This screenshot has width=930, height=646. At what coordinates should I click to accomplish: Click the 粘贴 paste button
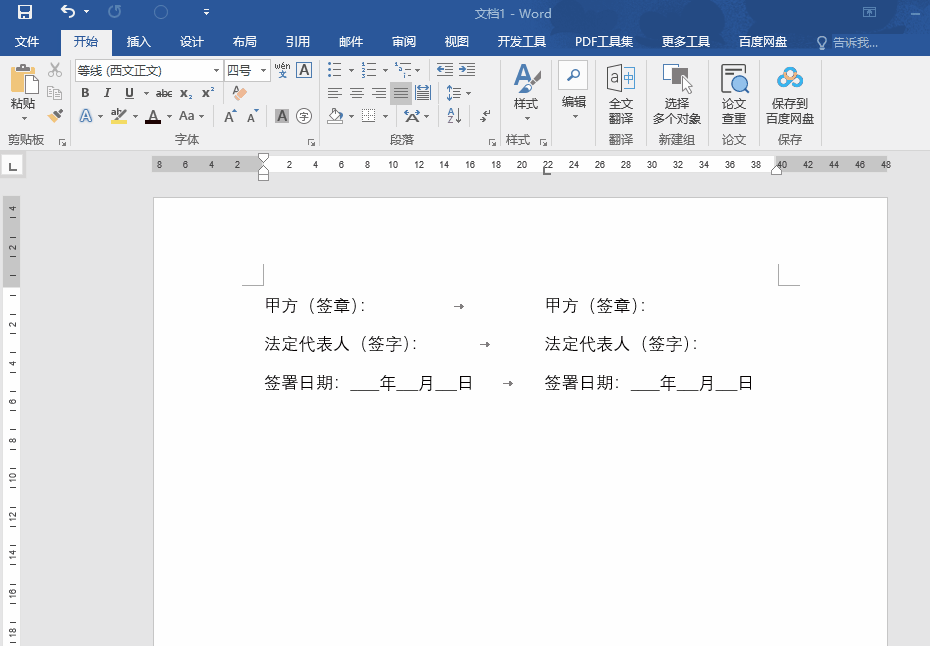click(24, 90)
